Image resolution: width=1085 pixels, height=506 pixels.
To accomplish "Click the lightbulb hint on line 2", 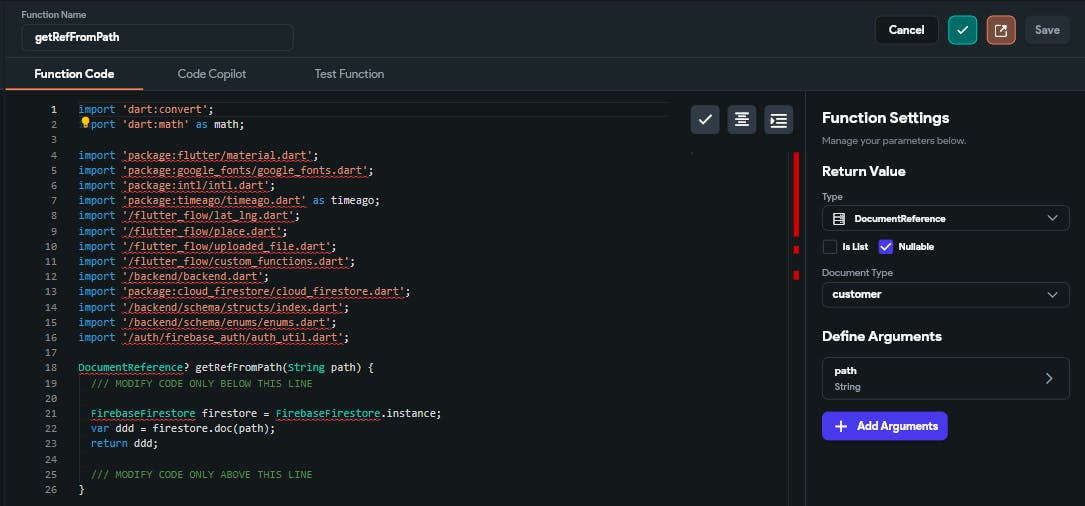I will [85, 123].
